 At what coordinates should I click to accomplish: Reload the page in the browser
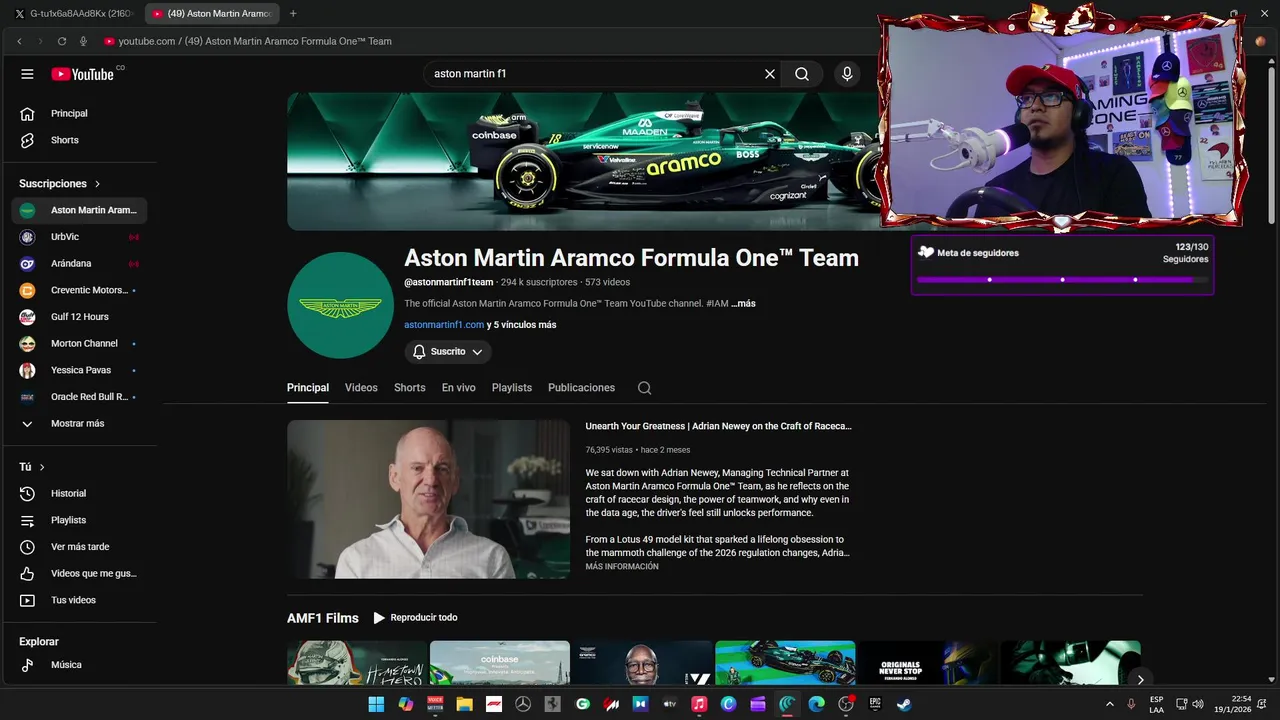(62, 41)
